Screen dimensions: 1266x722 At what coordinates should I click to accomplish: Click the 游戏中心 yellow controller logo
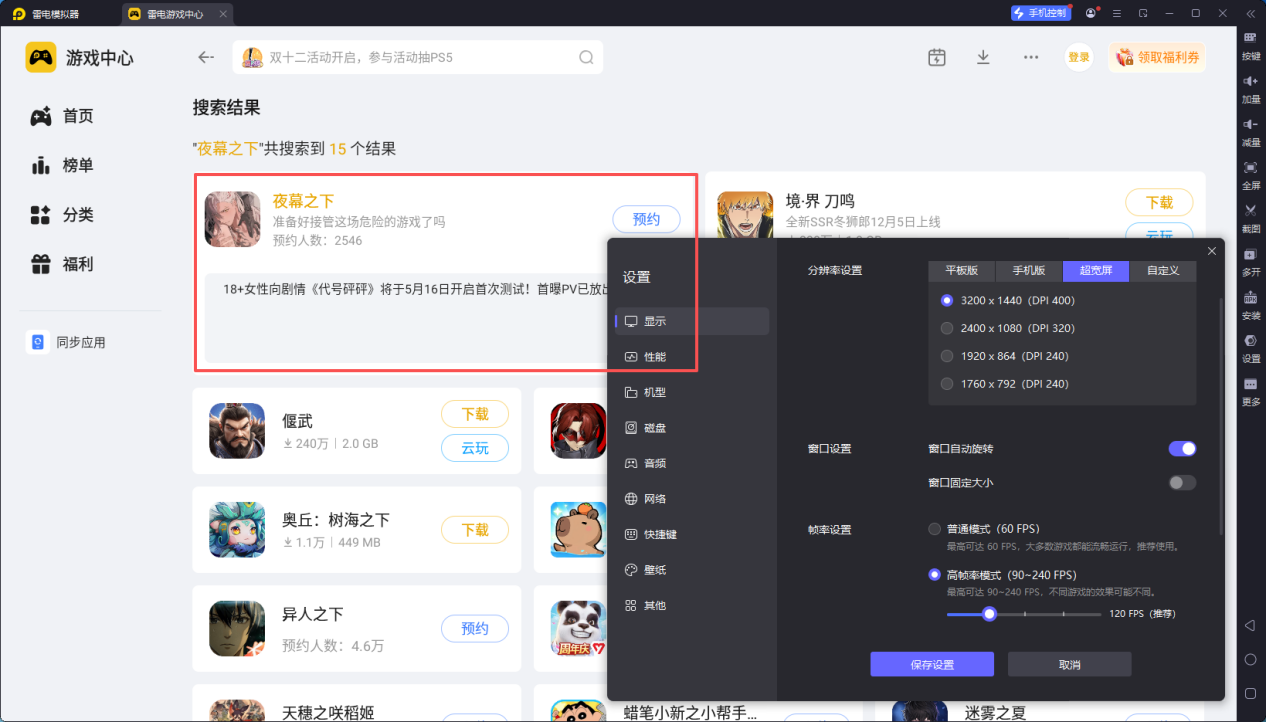(x=41, y=57)
